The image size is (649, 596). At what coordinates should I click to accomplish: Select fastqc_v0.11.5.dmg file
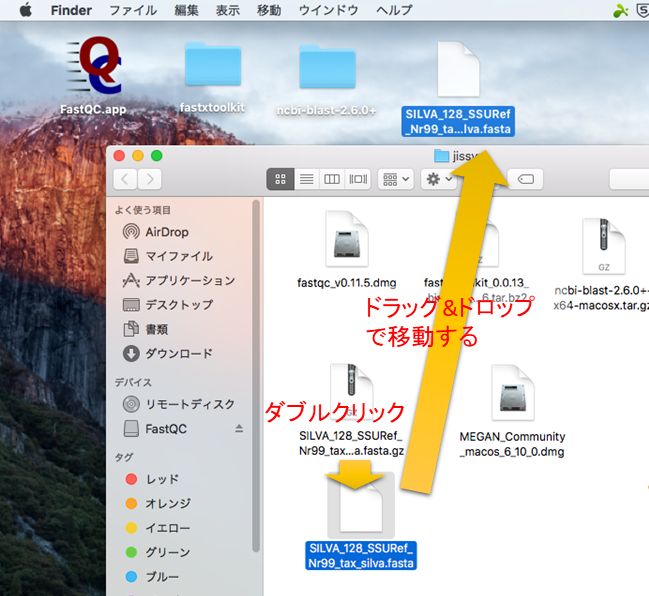[x=347, y=239]
